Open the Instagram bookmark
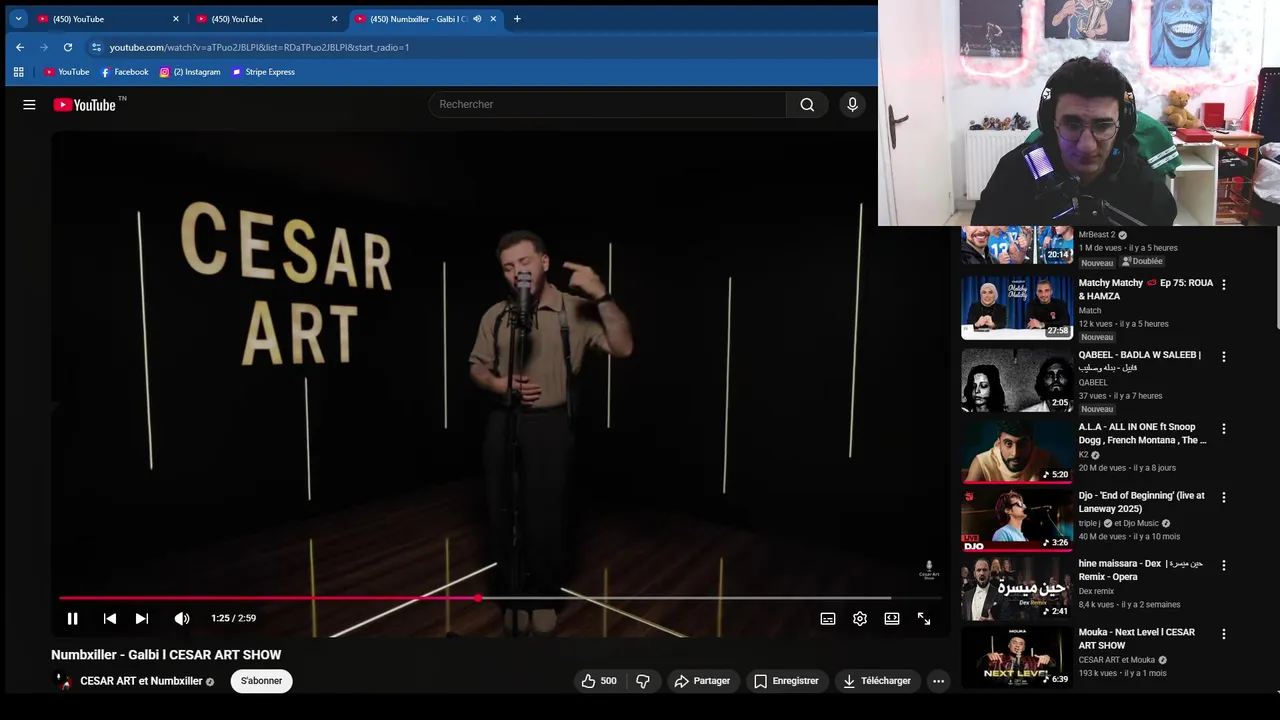This screenshot has height=720, width=1280. 190,72
